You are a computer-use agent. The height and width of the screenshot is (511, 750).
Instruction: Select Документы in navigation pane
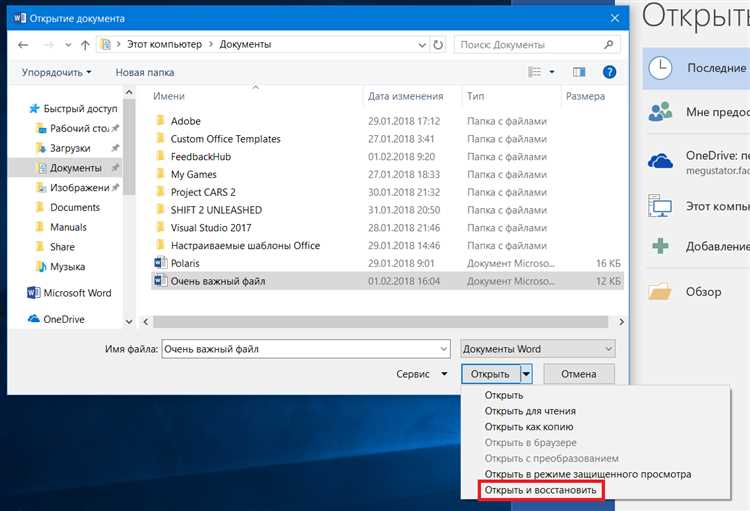(66, 168)
